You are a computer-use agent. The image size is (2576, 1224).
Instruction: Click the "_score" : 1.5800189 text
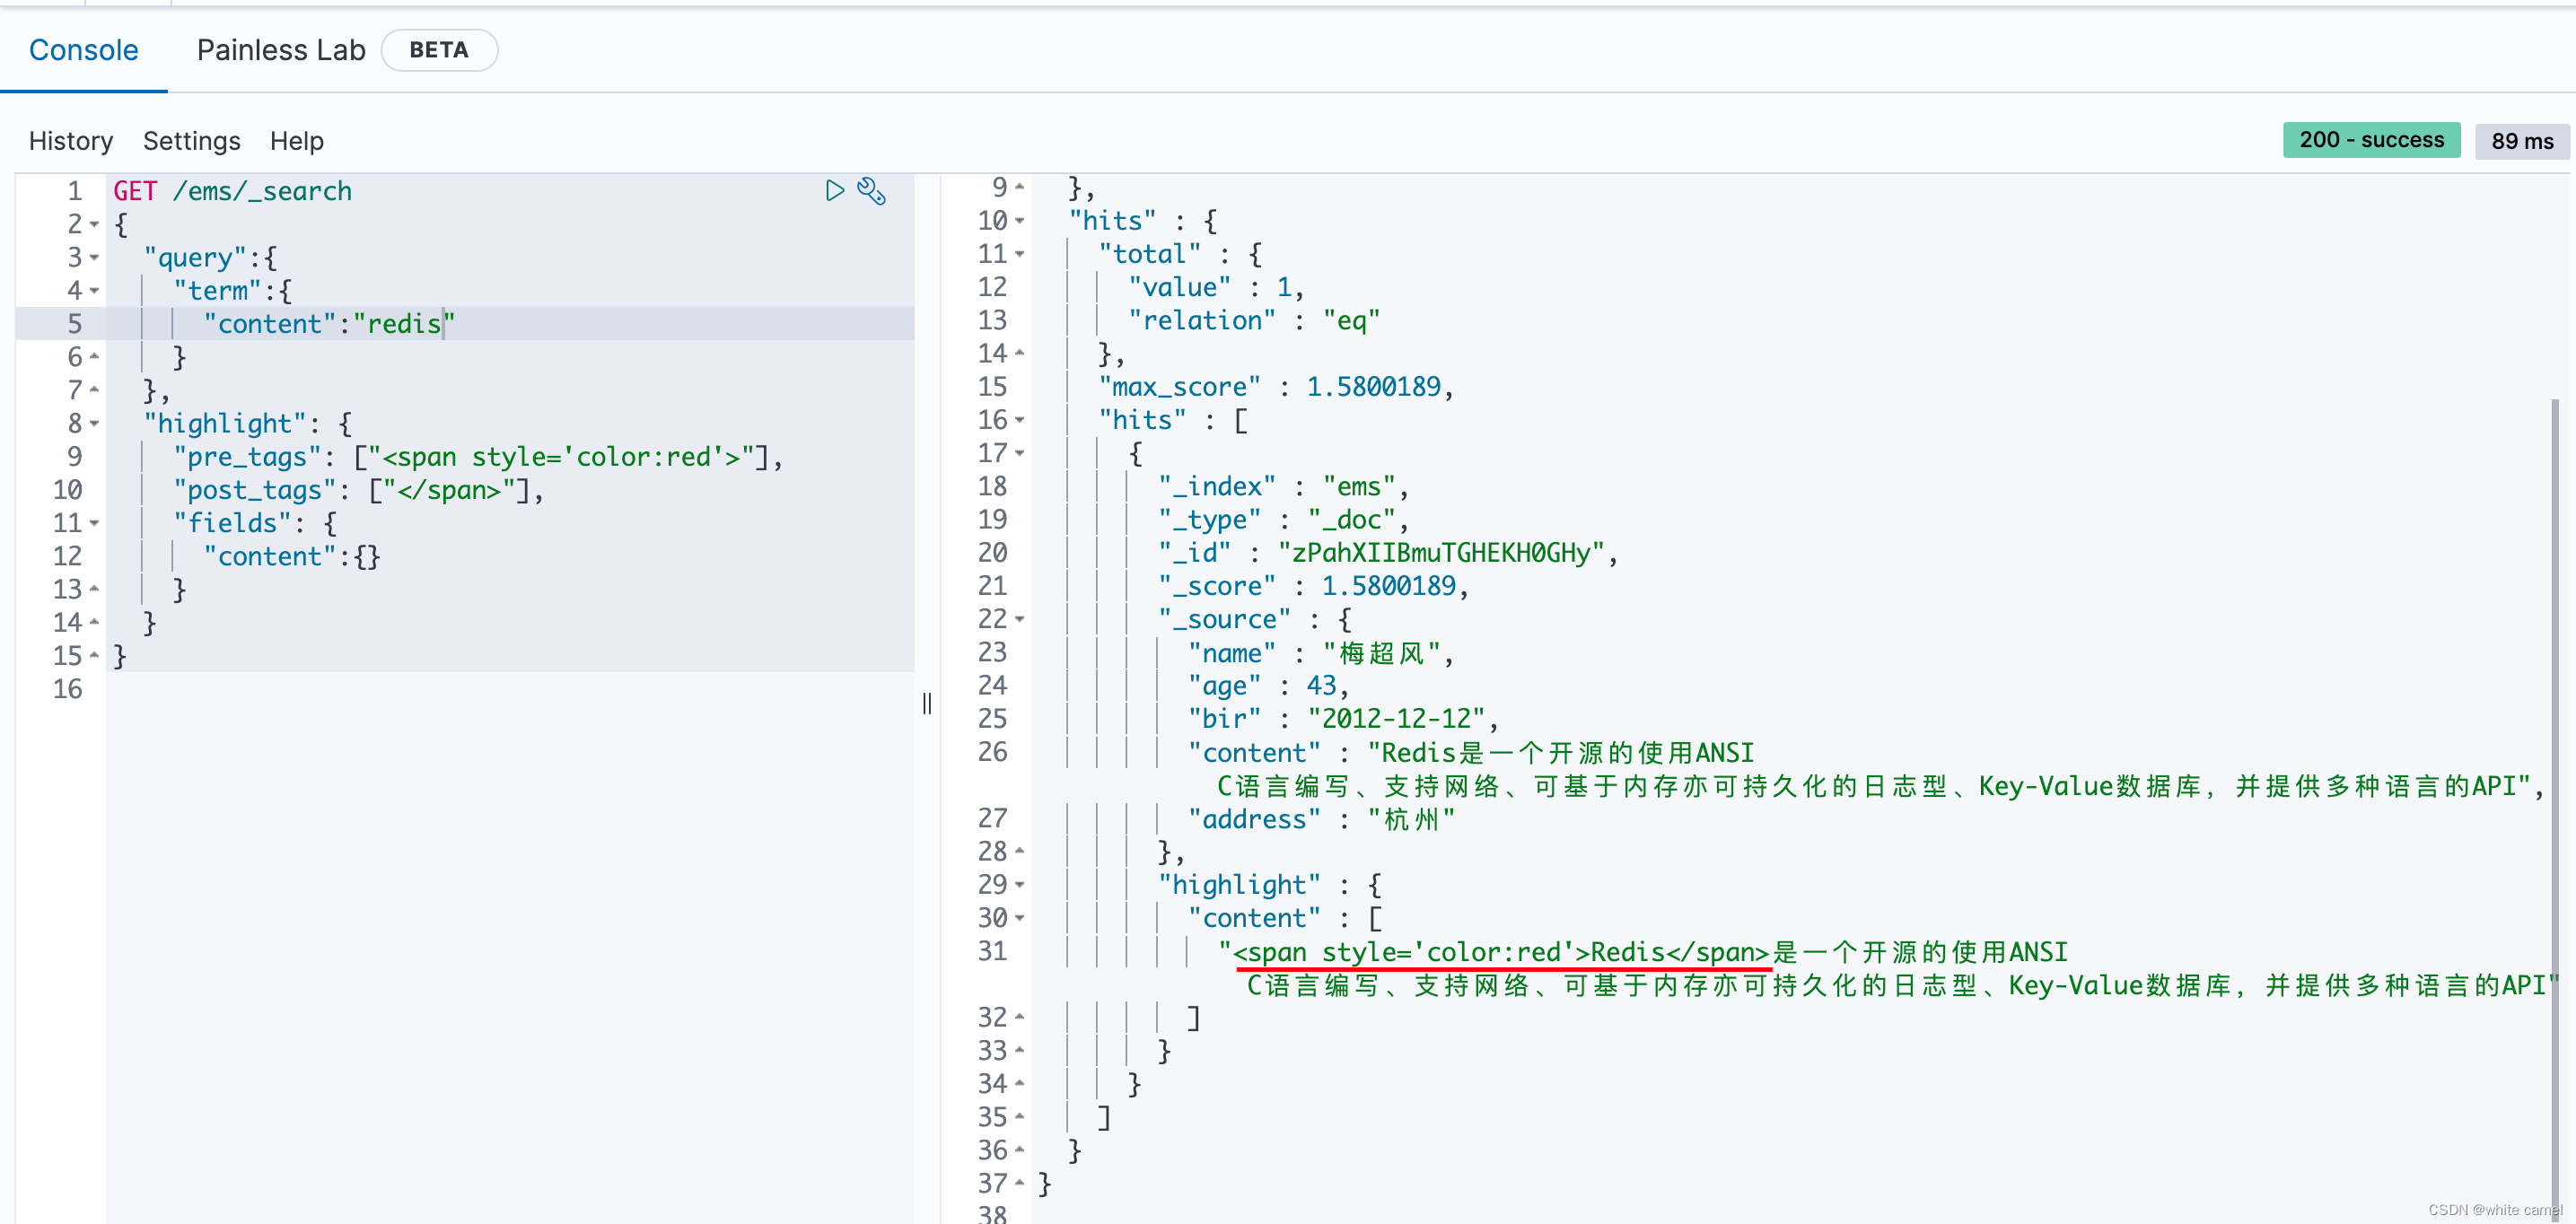[1313, 586]
